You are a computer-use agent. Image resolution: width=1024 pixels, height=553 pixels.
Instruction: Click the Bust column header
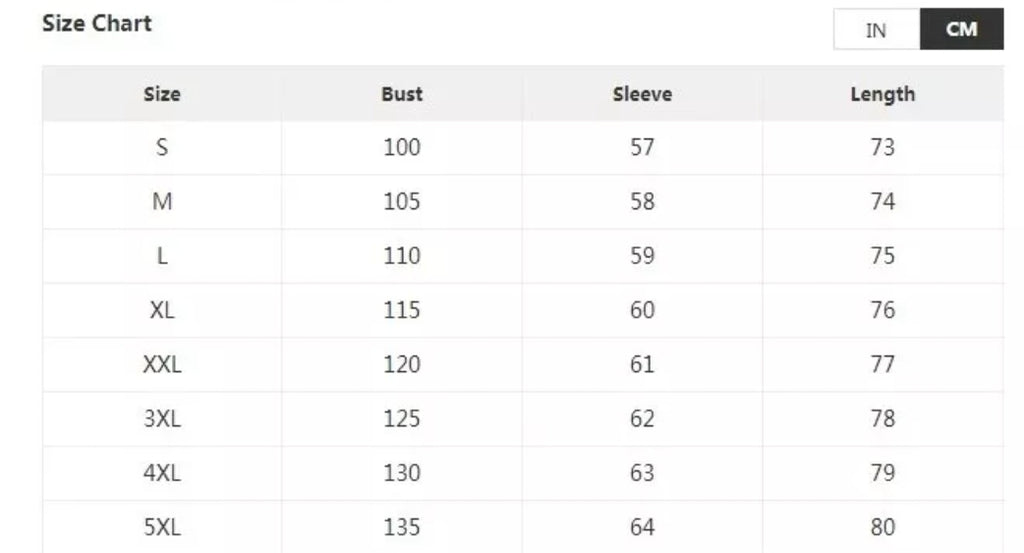tap(402, 95)
